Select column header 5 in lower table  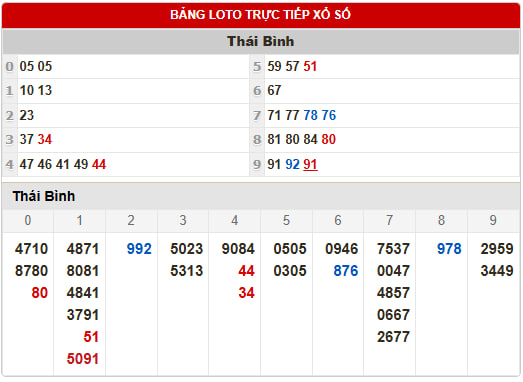click(287, 221)
